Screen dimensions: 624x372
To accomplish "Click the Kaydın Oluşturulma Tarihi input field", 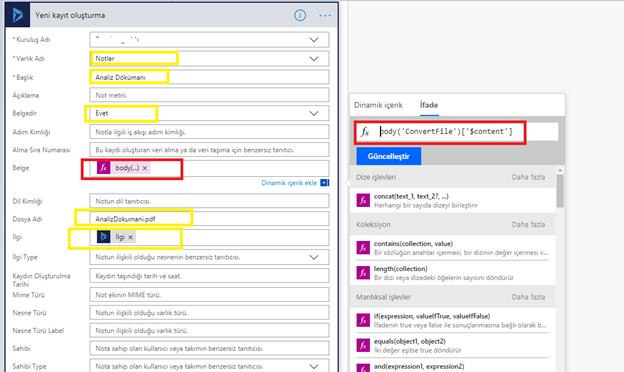I will (x=209, y=276).
